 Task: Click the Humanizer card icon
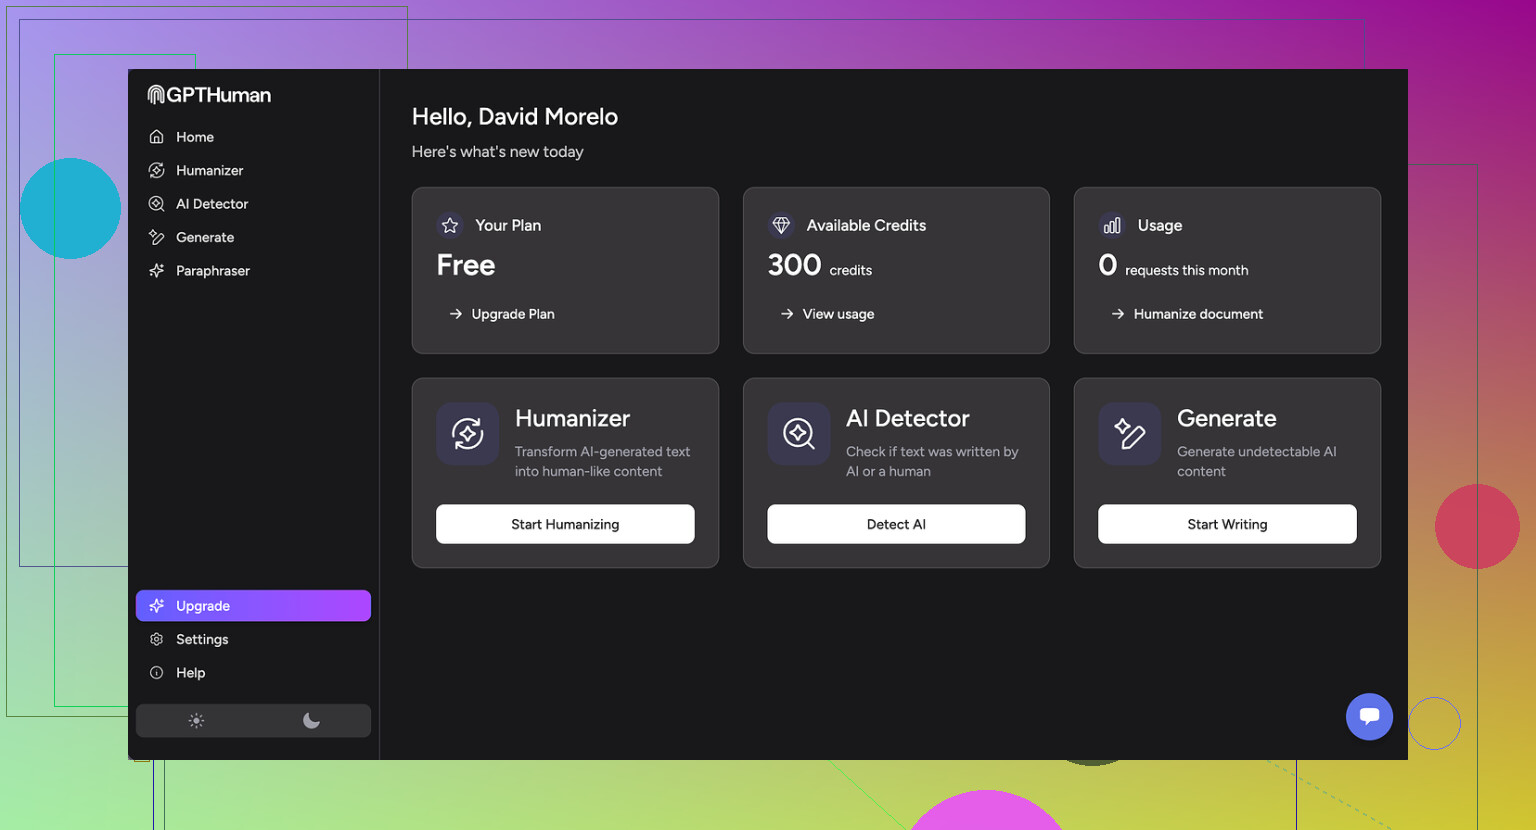(x=467, y=434)
